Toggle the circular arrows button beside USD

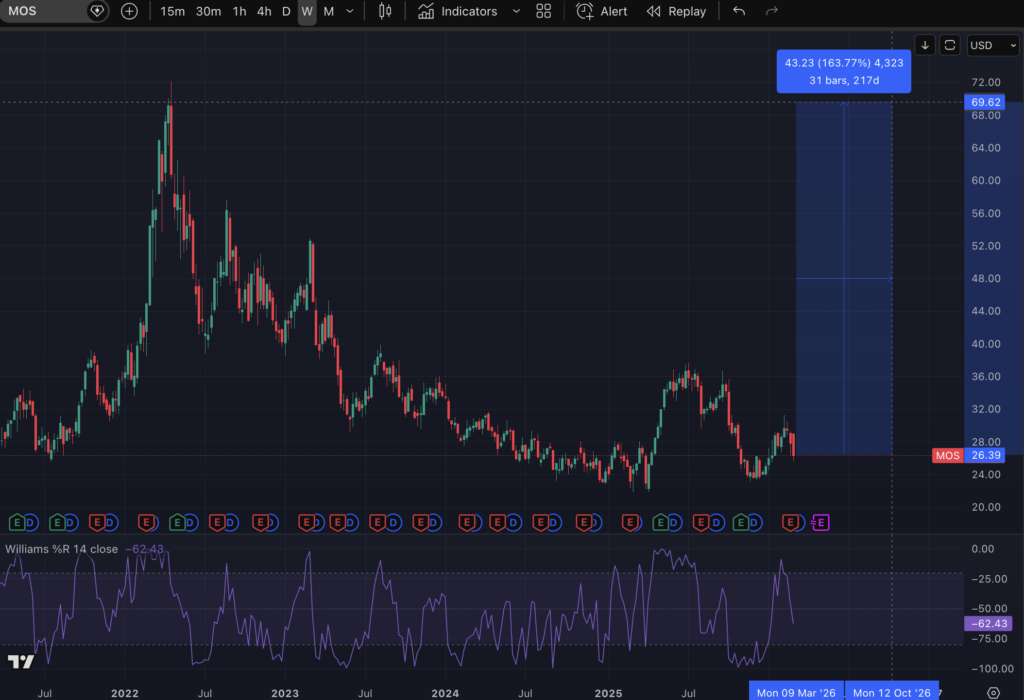pos(950,45)
